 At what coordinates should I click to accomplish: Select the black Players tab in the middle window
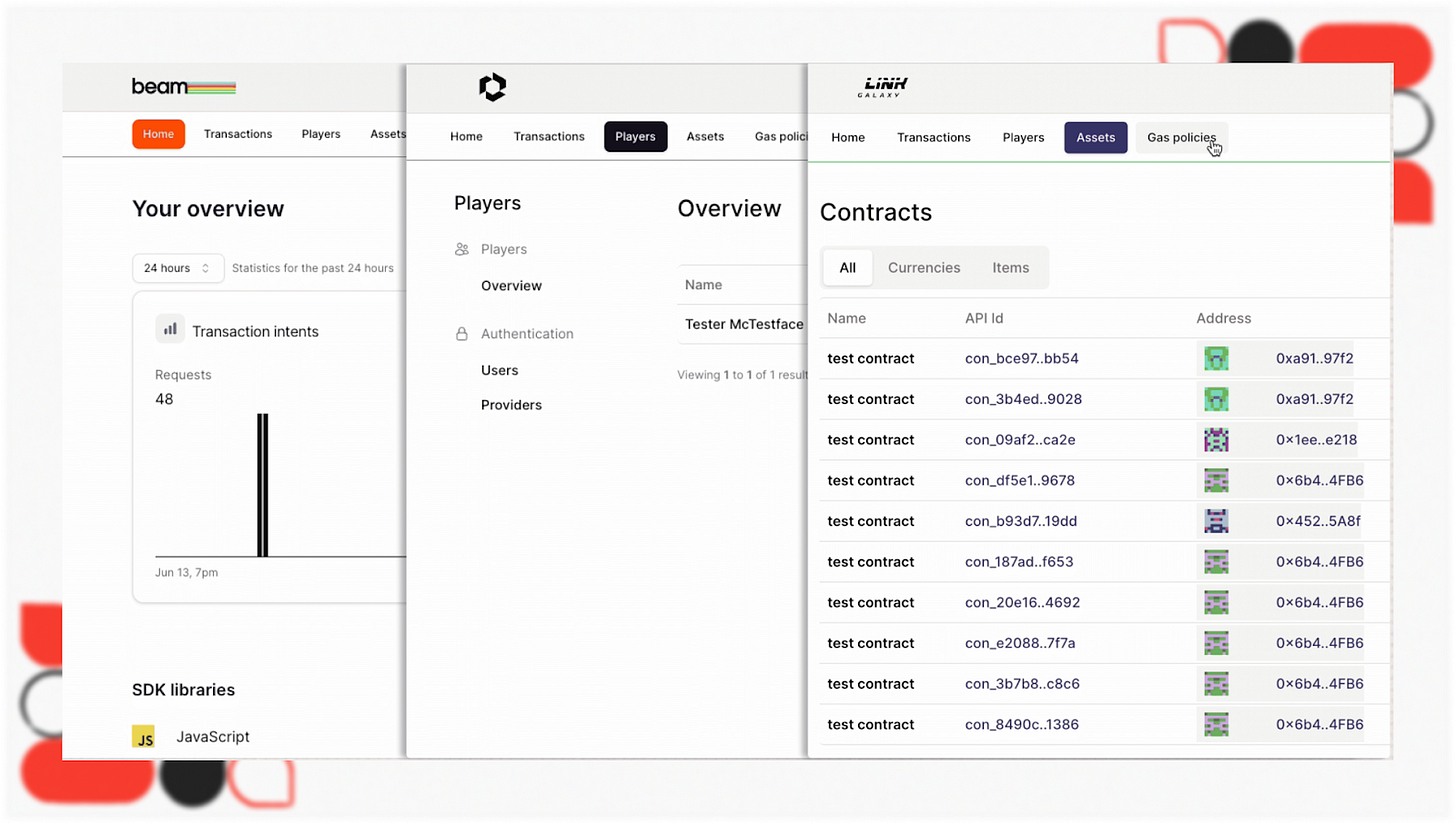[x=635, y=137]
